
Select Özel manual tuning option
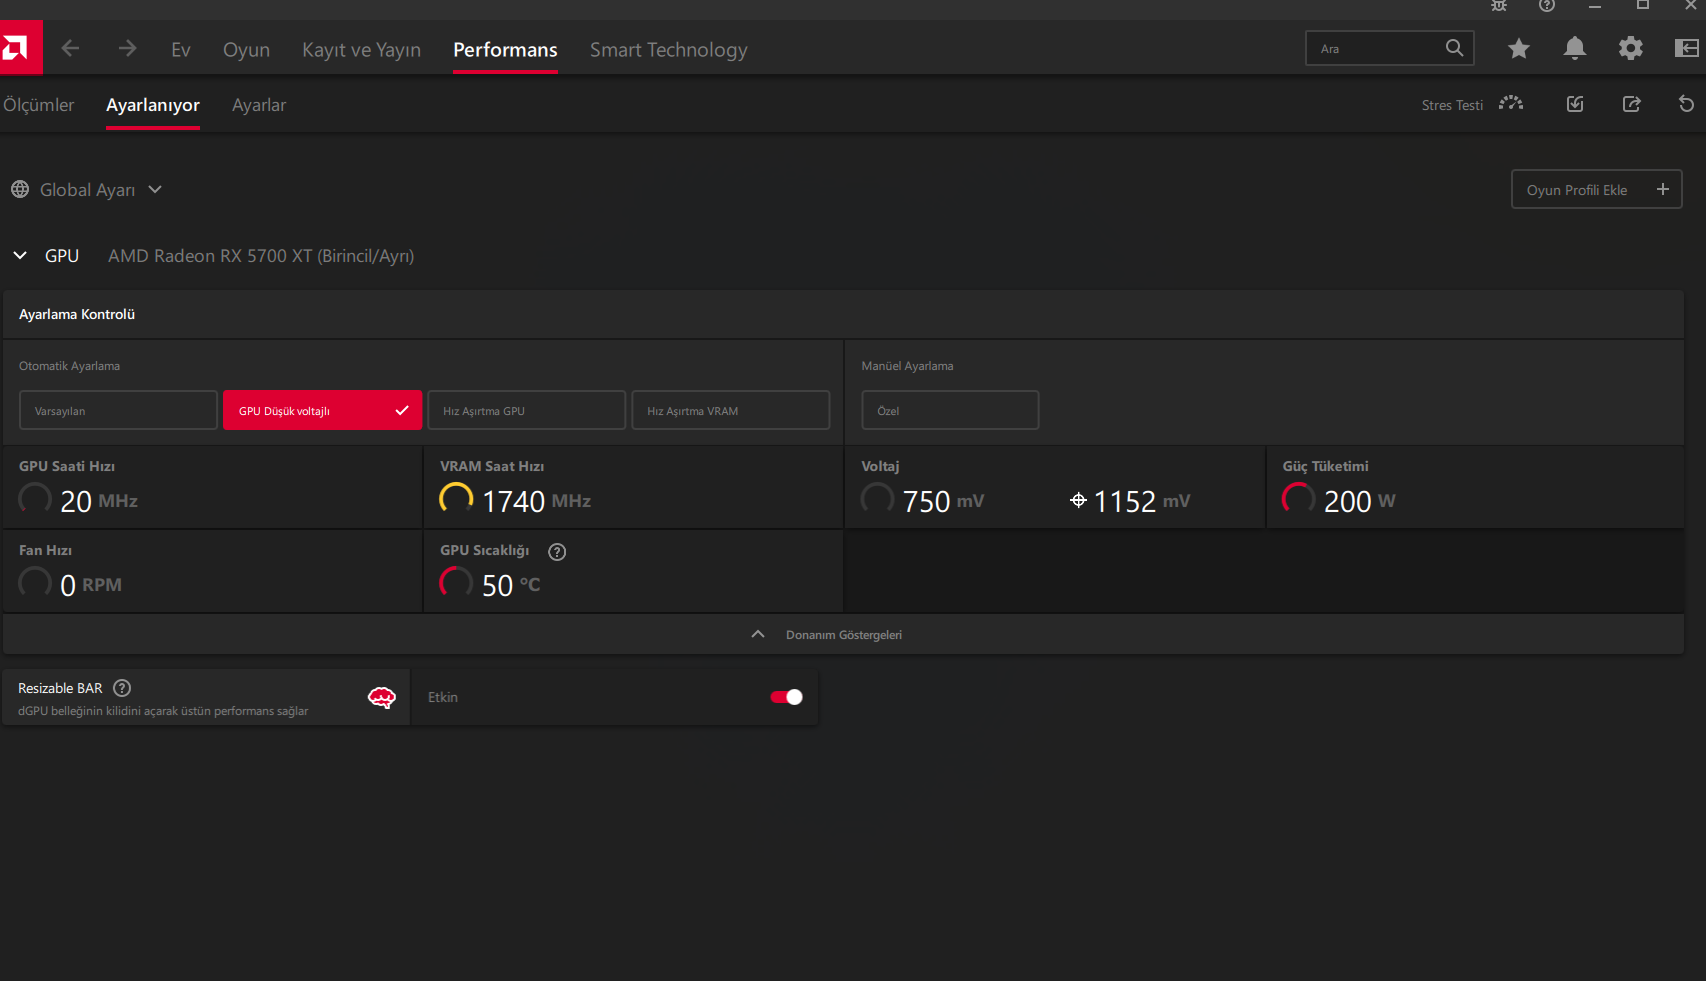tap(950, 410)
